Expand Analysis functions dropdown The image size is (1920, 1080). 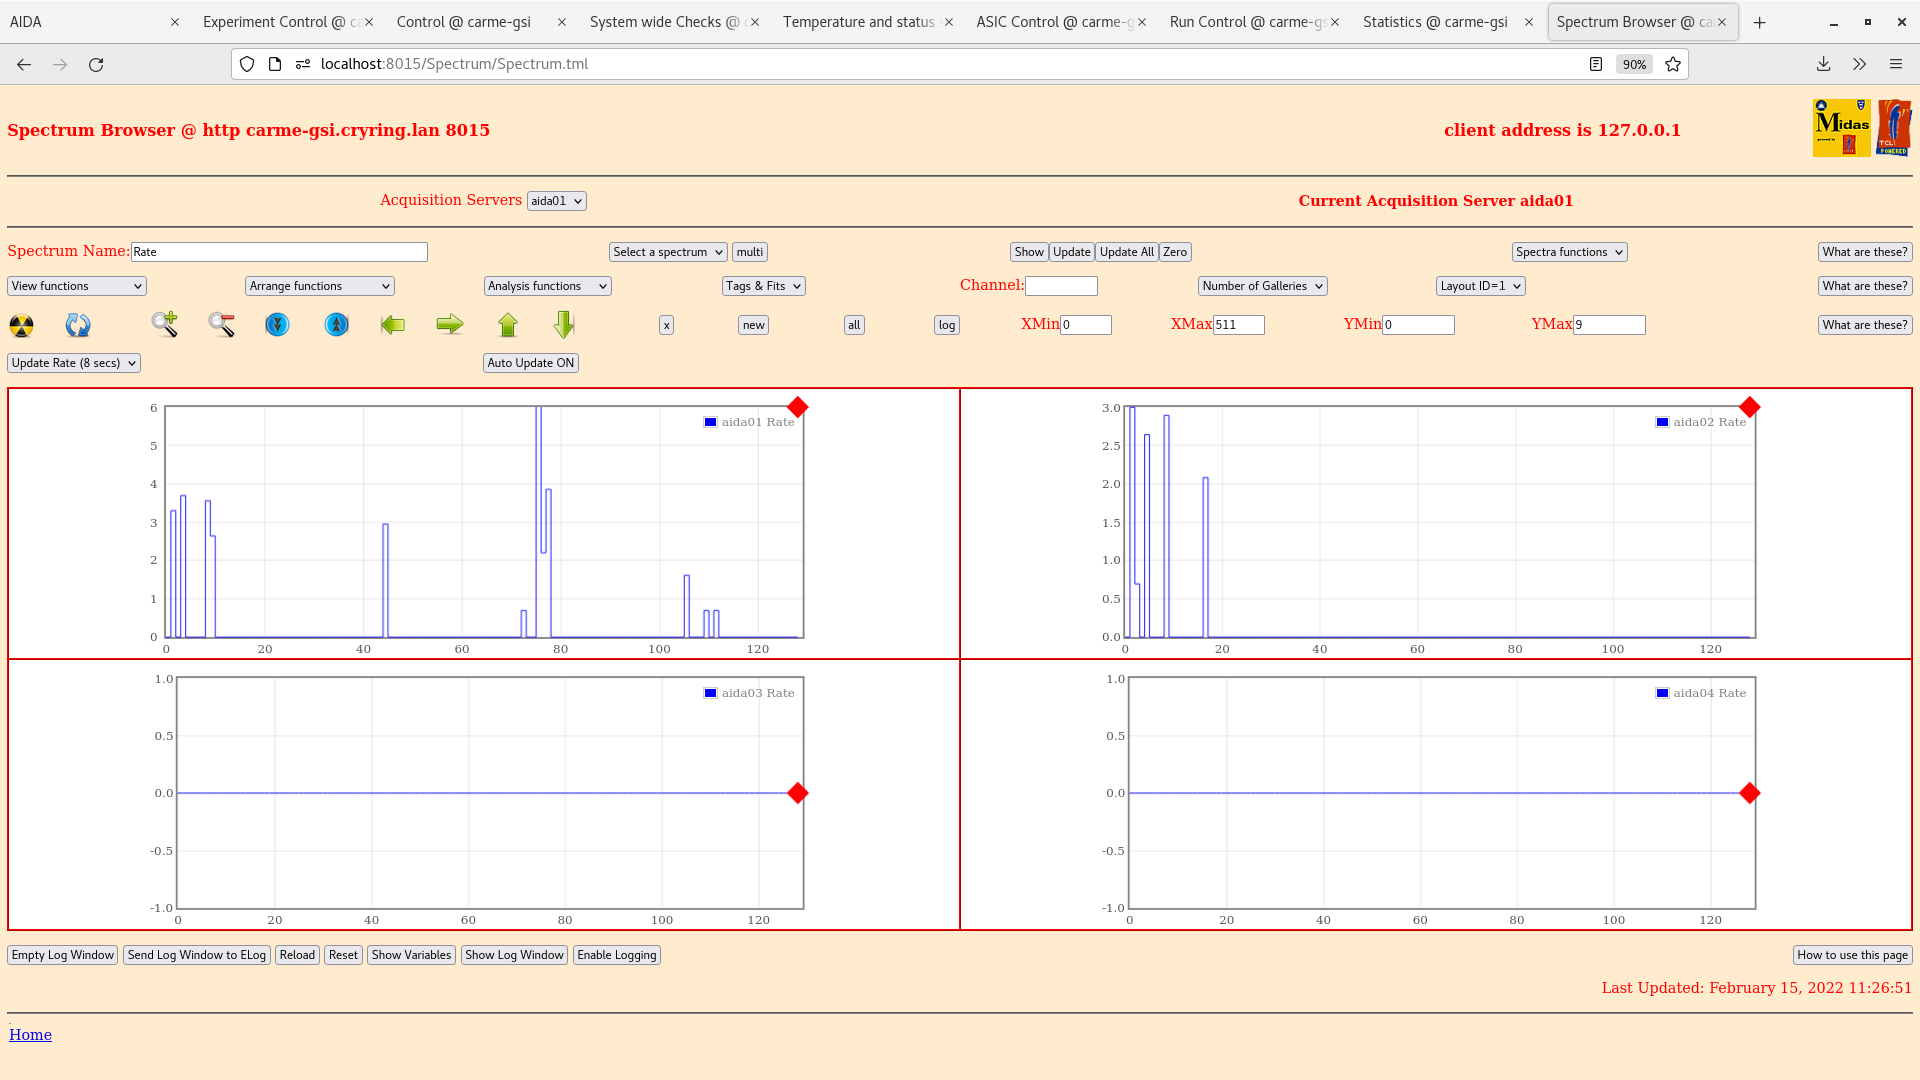pyautogui.click(x=547, y=286)
